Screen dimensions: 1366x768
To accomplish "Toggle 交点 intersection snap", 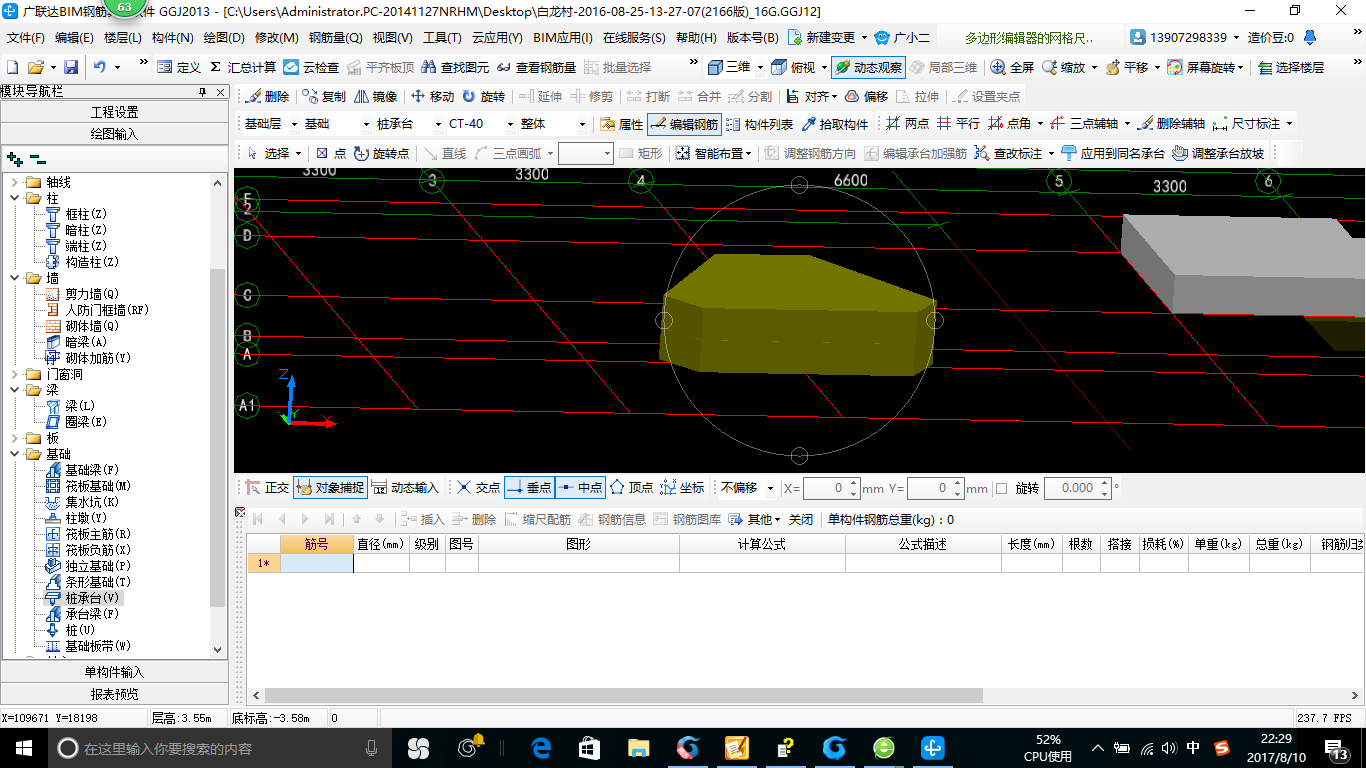I will (x=478, y=488).
